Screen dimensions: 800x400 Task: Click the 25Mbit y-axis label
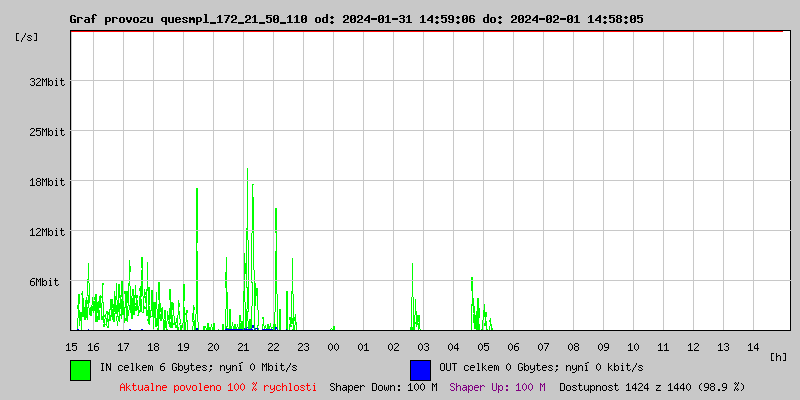click(47, 132)
